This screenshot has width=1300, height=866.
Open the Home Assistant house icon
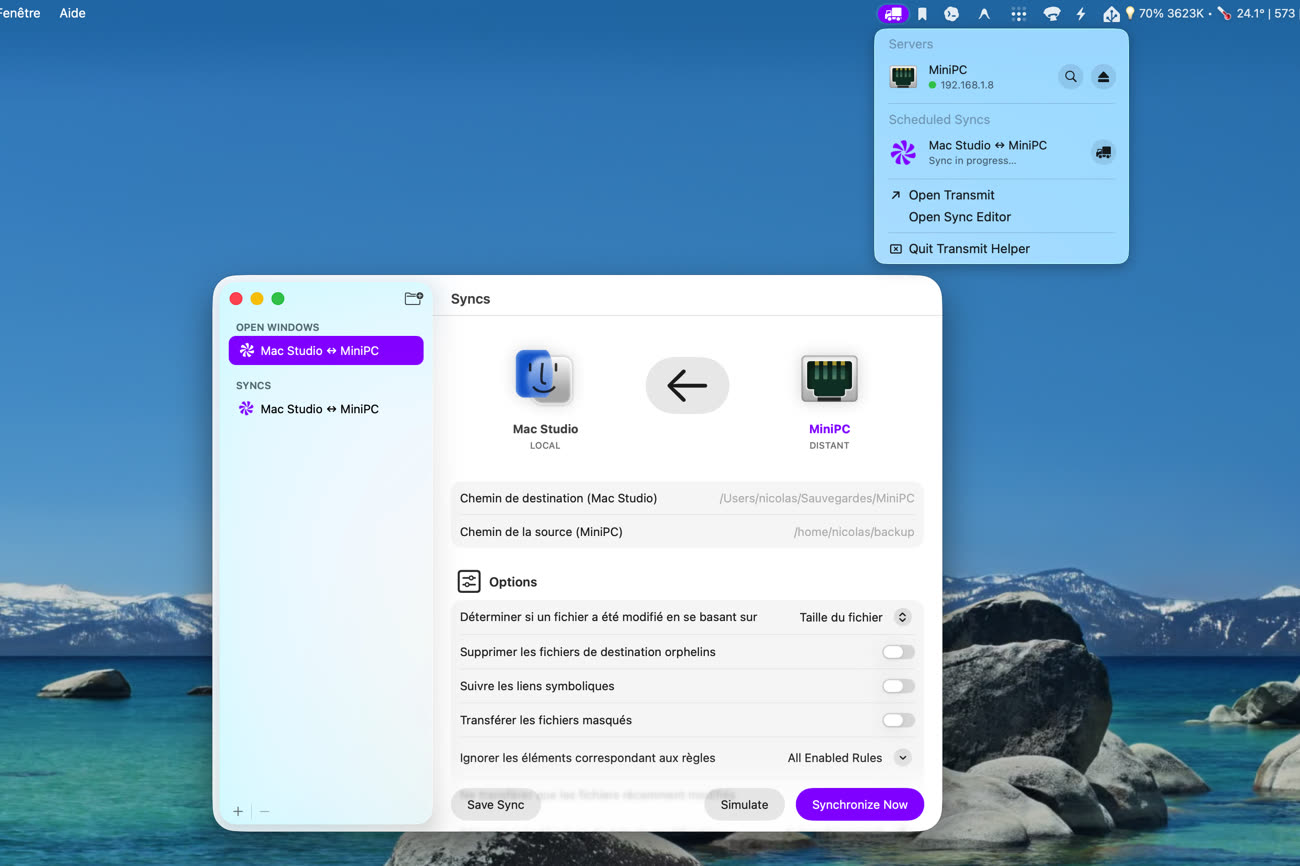click(1111, 14)
